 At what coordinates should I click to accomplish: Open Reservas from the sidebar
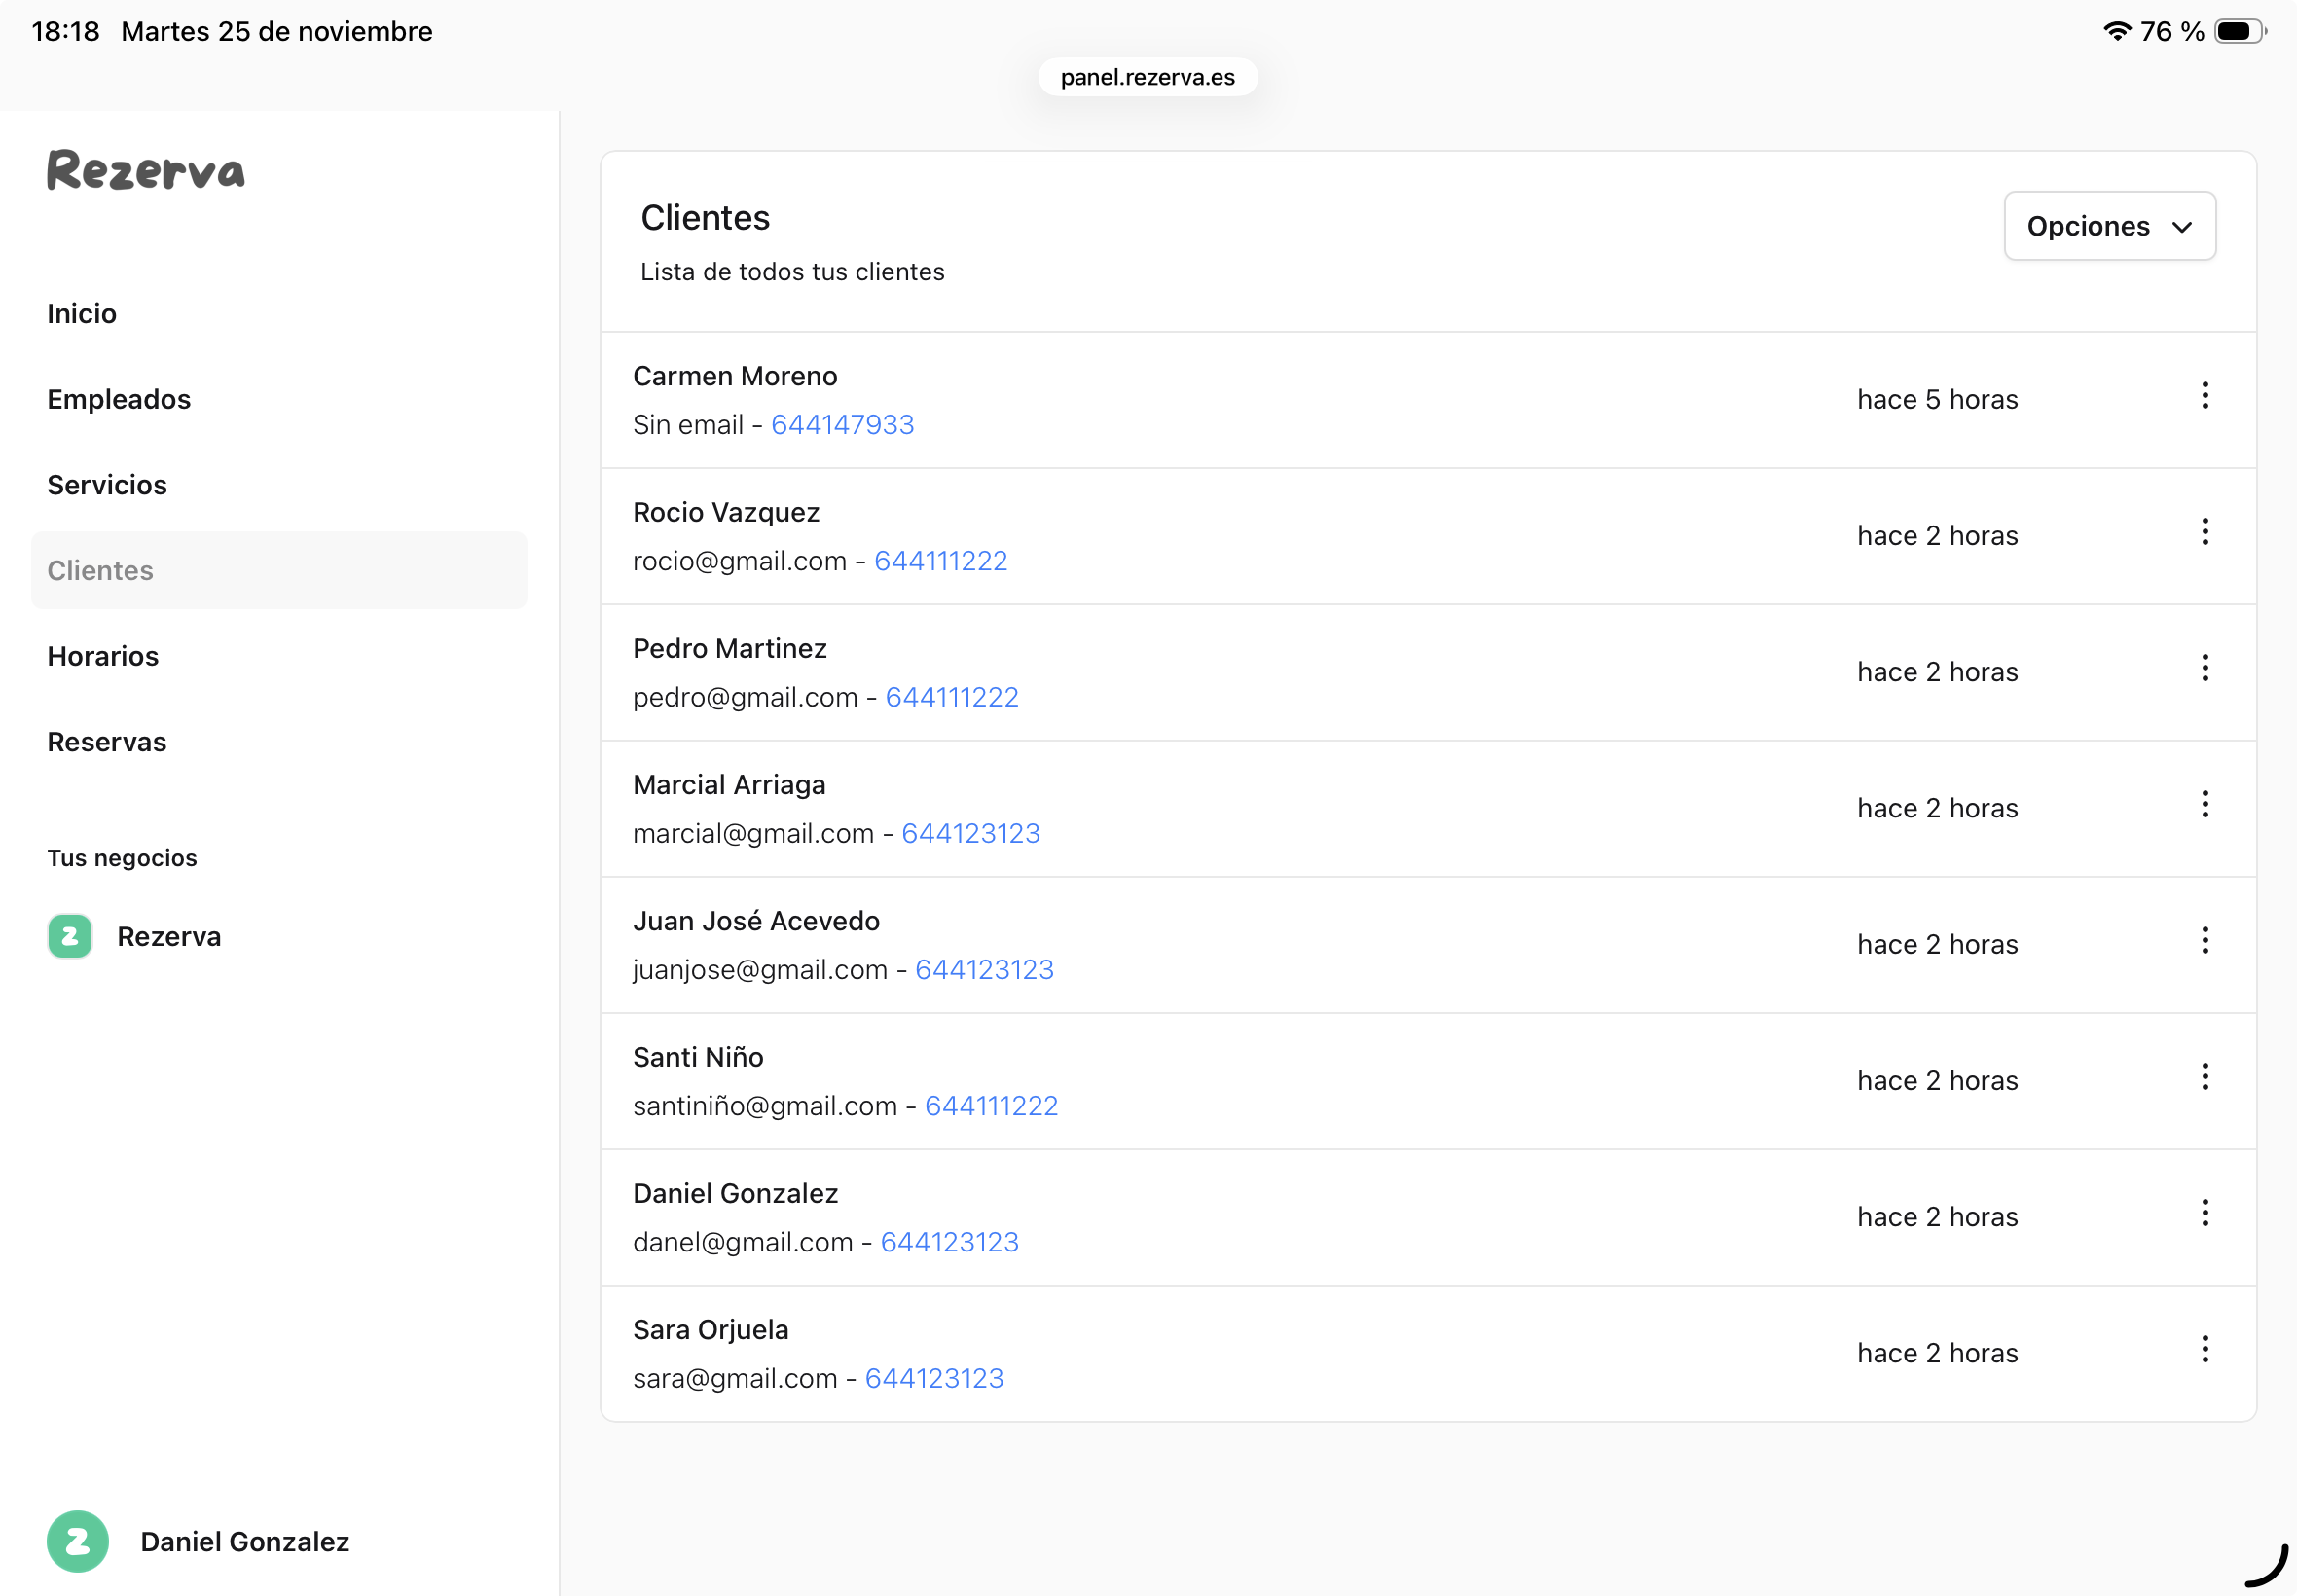(x=107, y=742)
